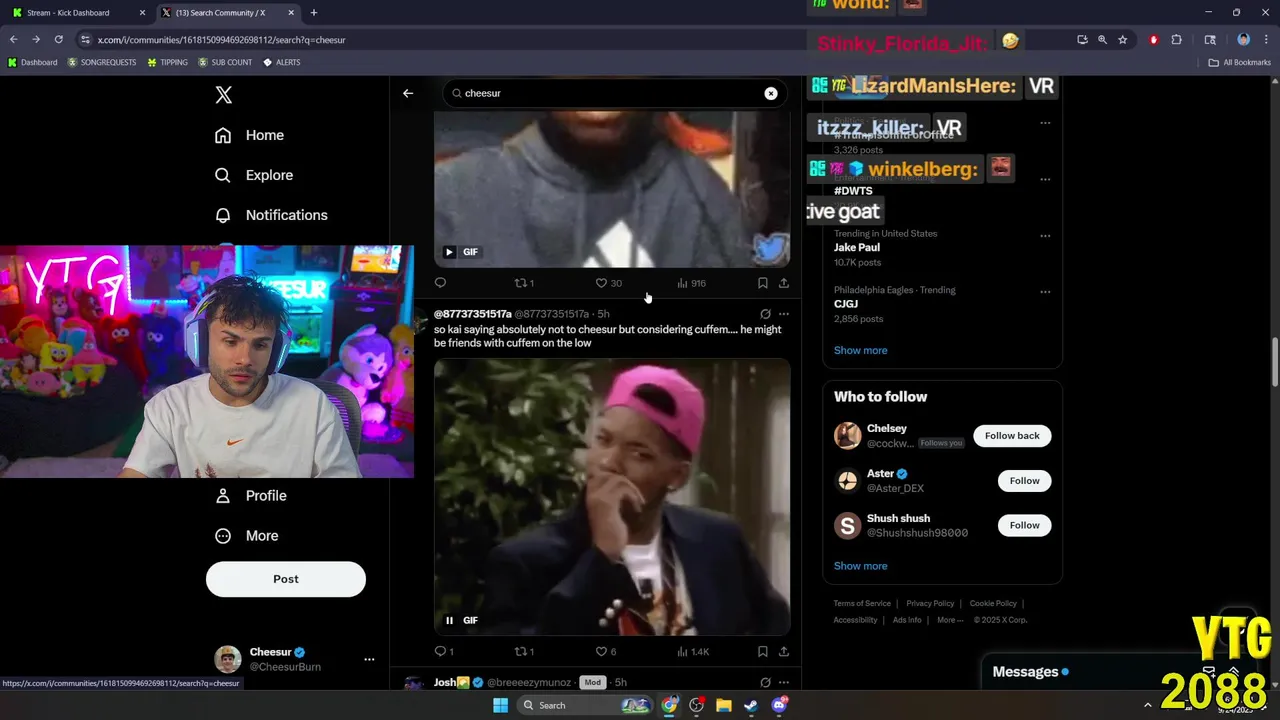Open more options for Jake Paul trend
This screenshot has width=1280, height=720.
point(1045,236)
